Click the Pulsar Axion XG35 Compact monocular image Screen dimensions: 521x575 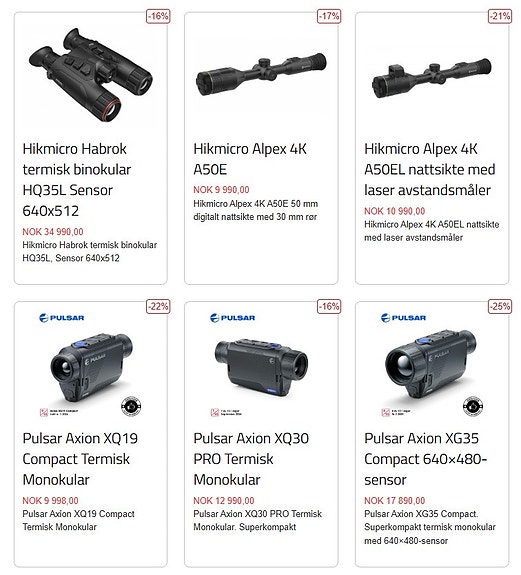[431, 367]
